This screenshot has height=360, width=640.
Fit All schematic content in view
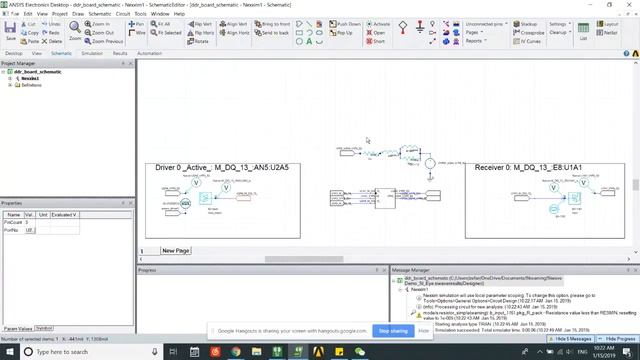tap(160, 24)
